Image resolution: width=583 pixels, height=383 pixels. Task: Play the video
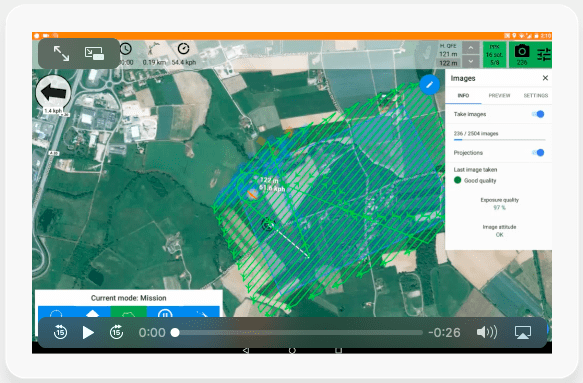tap(88, 332)
